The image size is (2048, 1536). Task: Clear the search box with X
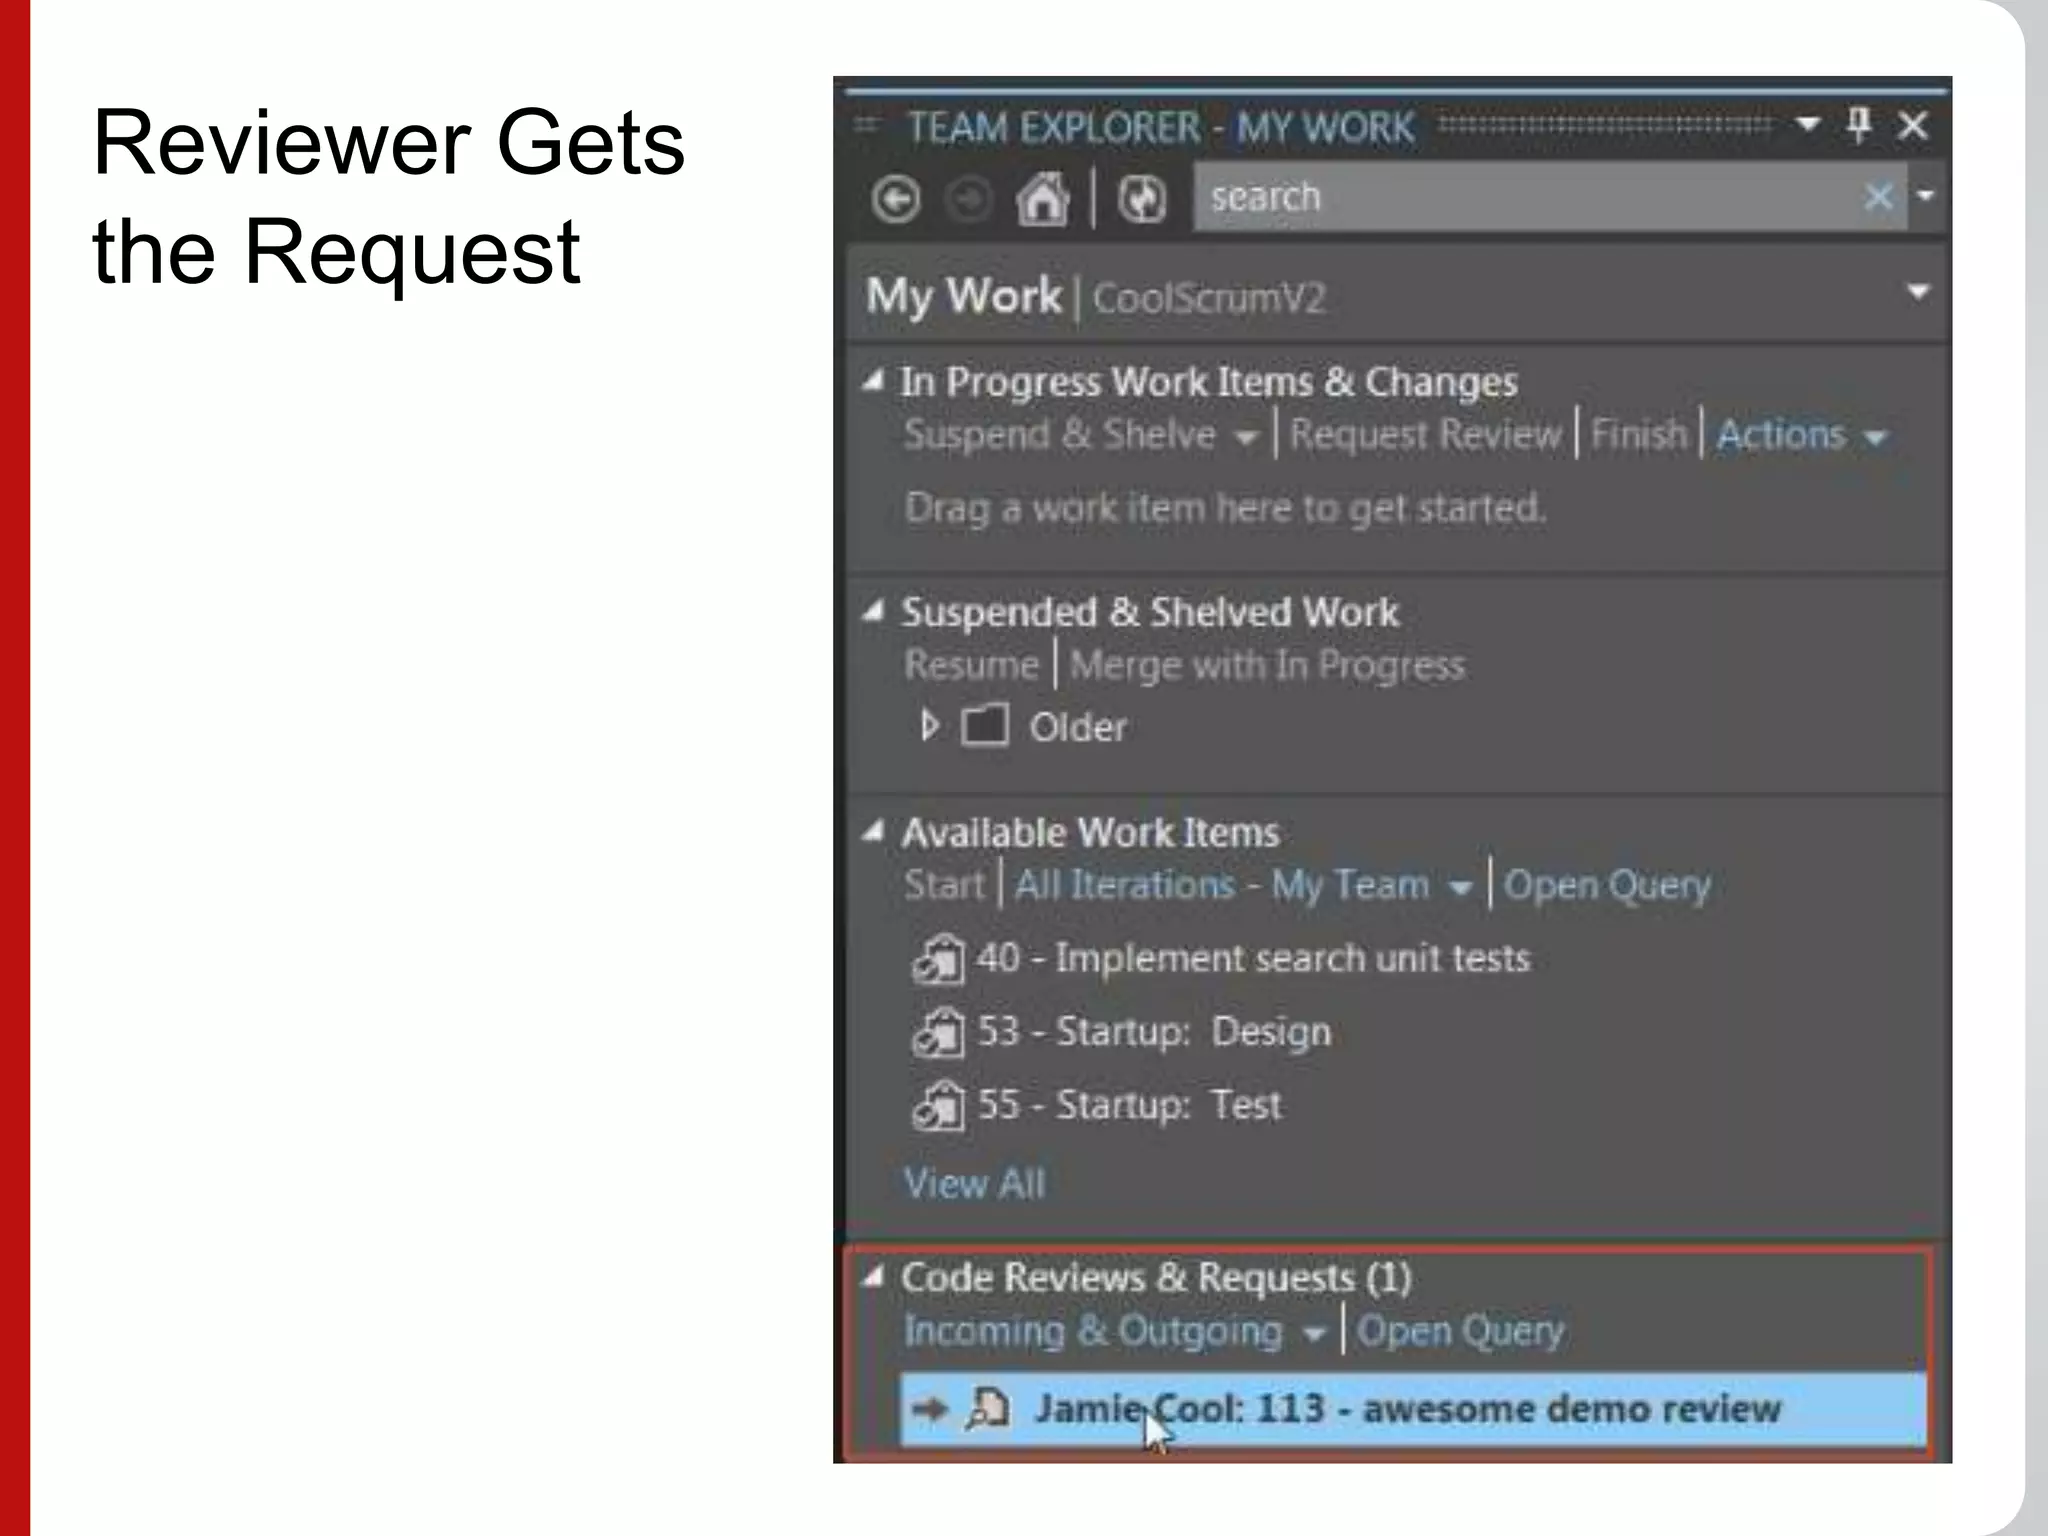click(x=1879, y=196)
